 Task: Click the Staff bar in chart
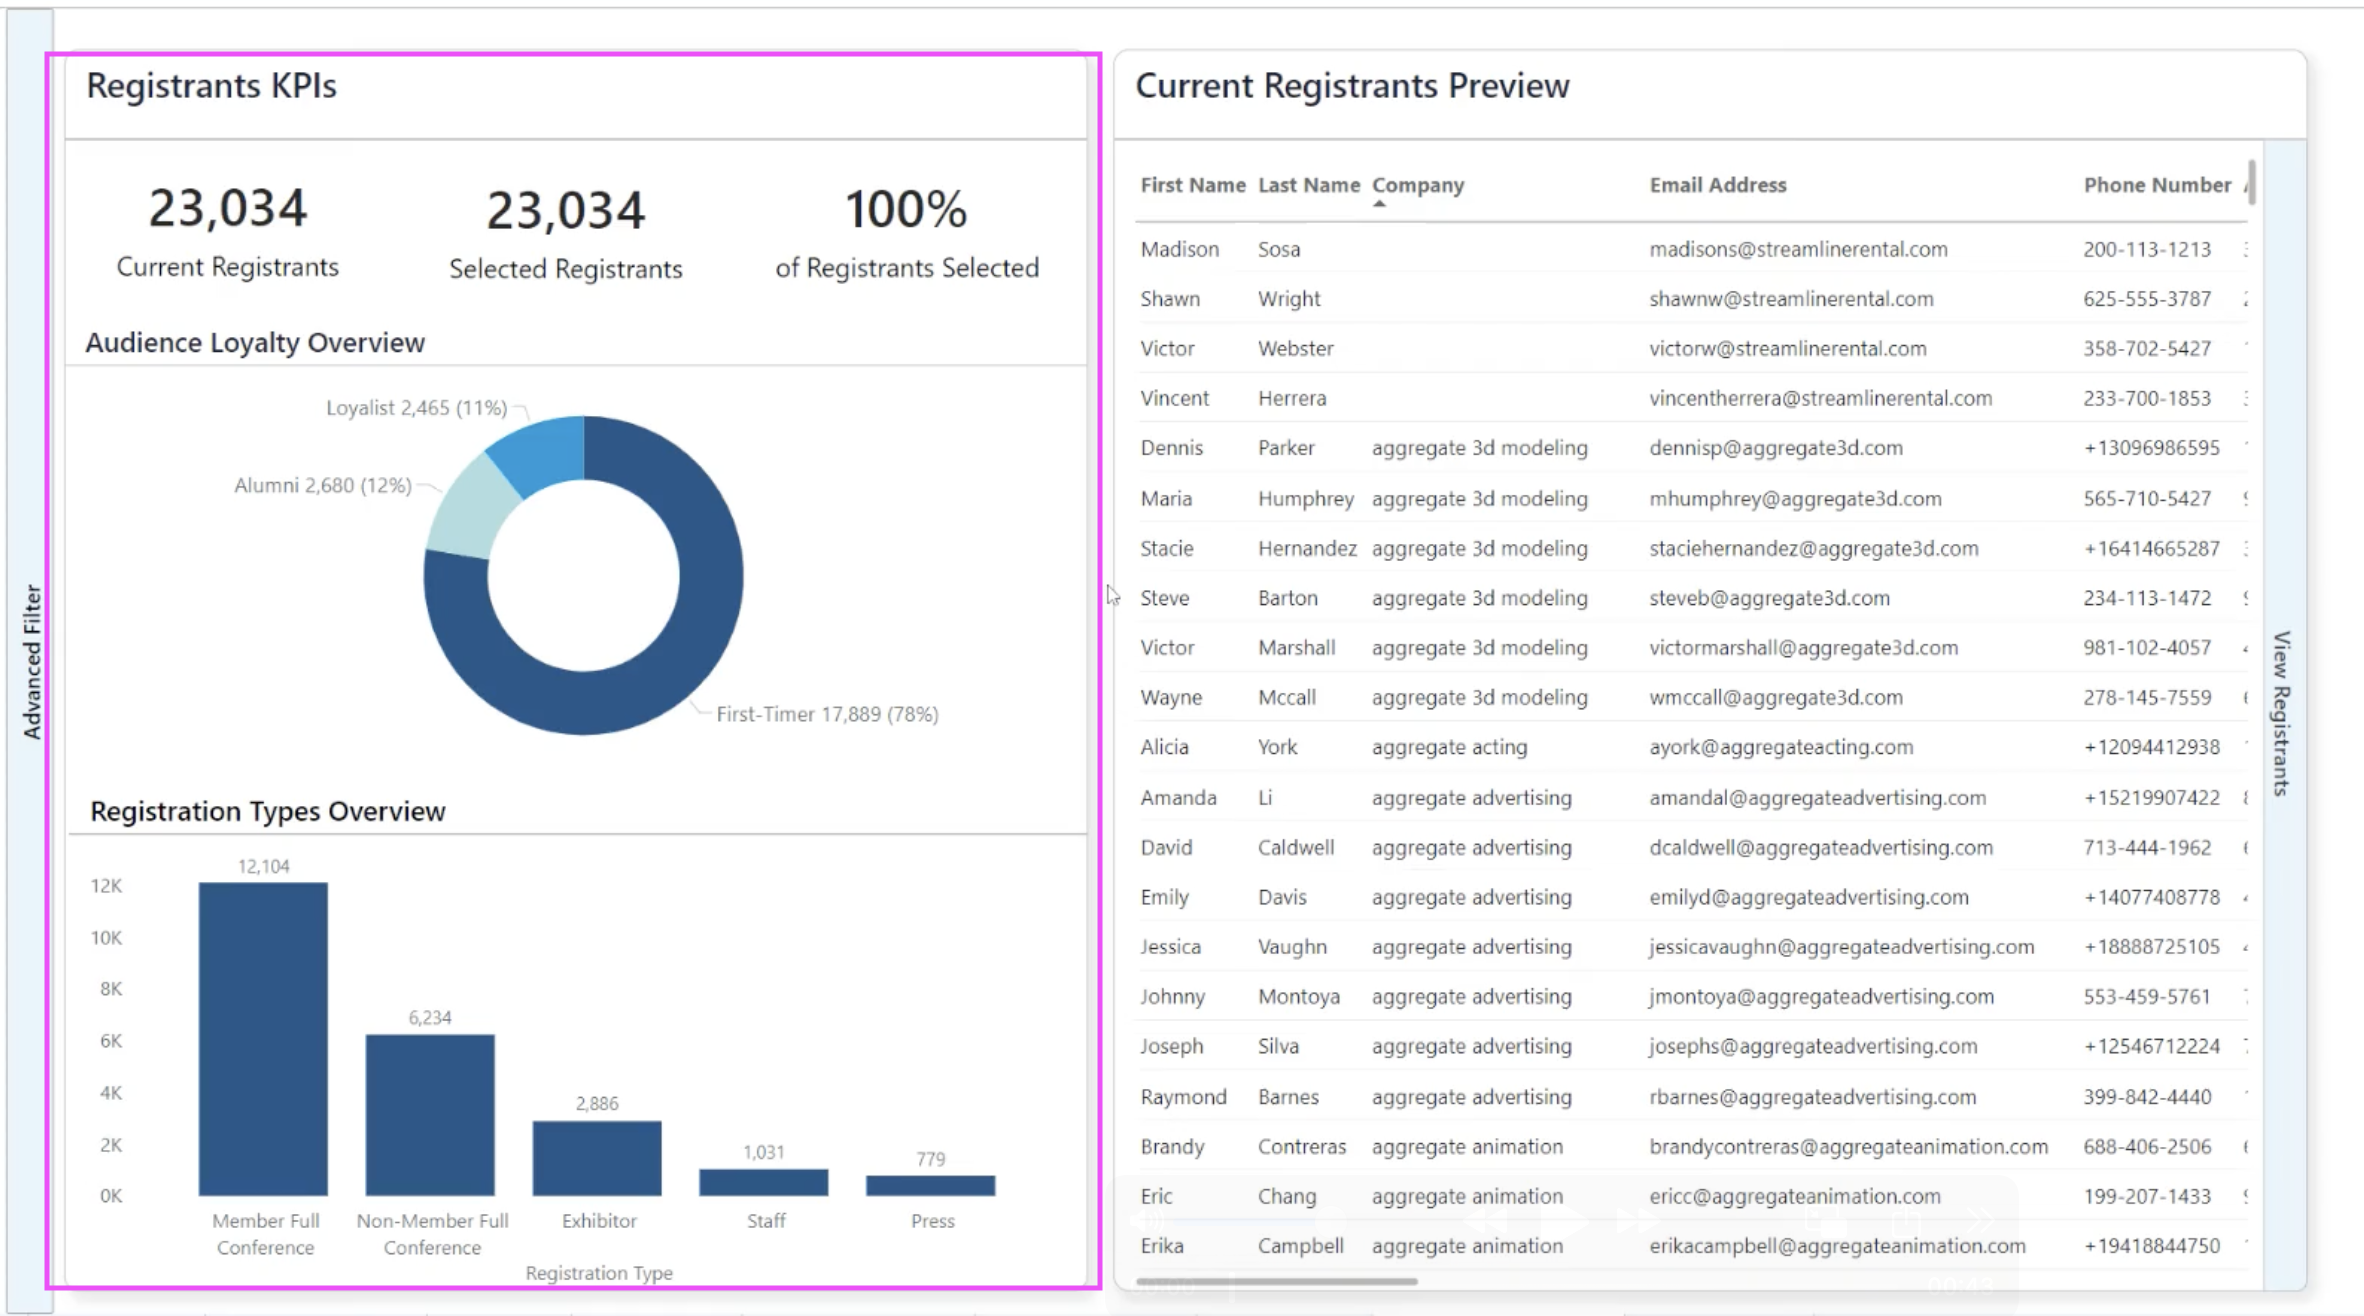764,1182
